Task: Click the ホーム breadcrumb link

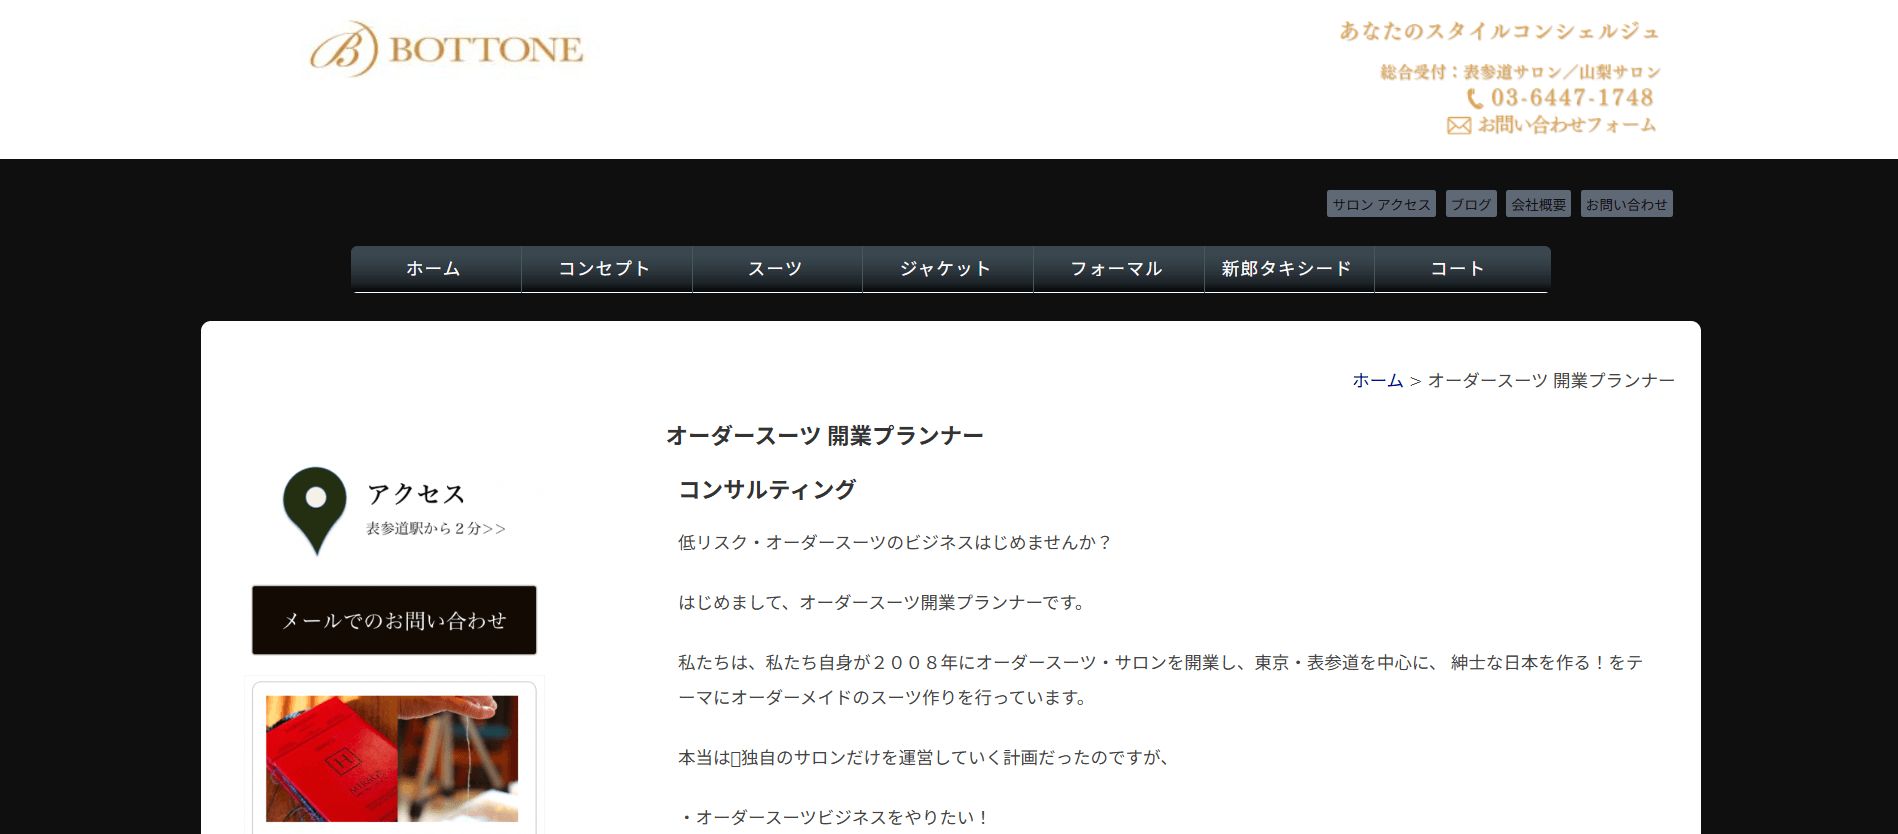Action: point(1378,380)
